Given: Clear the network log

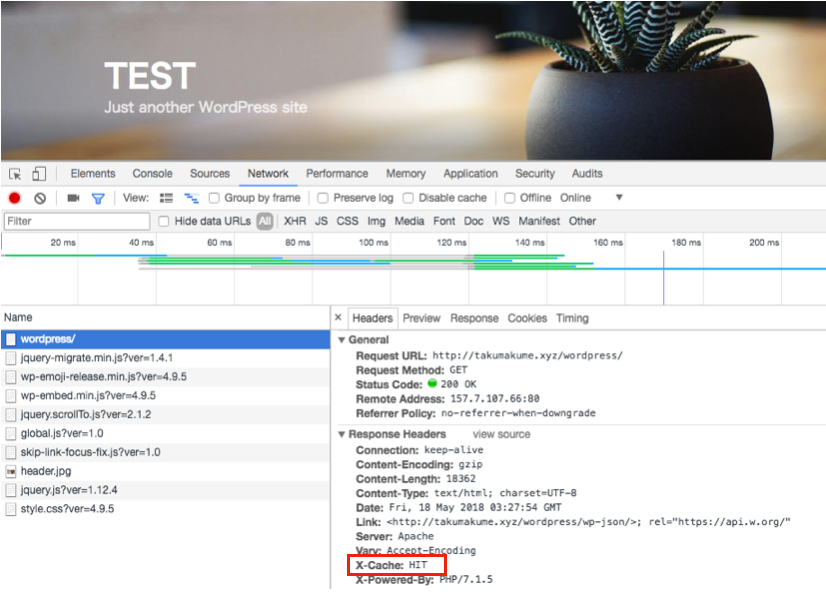Looking at the screenshot, I should coord(40,198).
